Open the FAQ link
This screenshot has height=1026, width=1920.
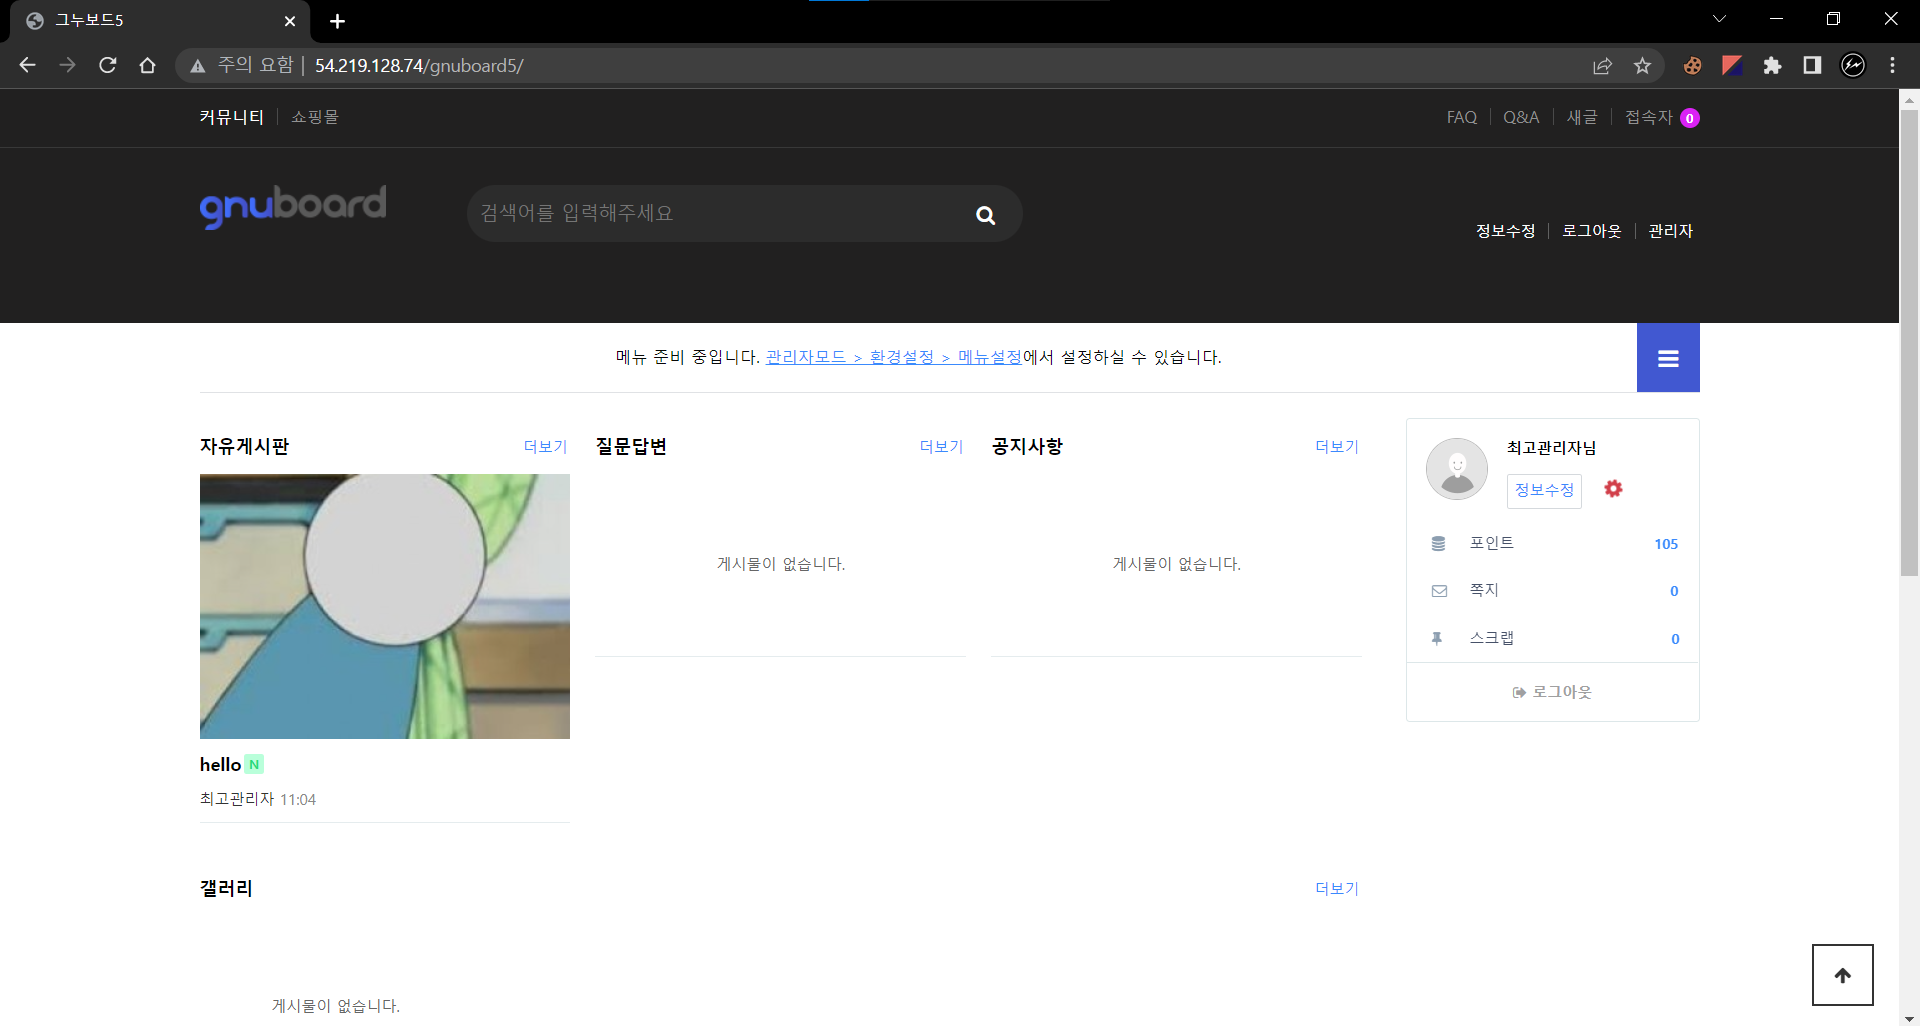[1461, 118]
